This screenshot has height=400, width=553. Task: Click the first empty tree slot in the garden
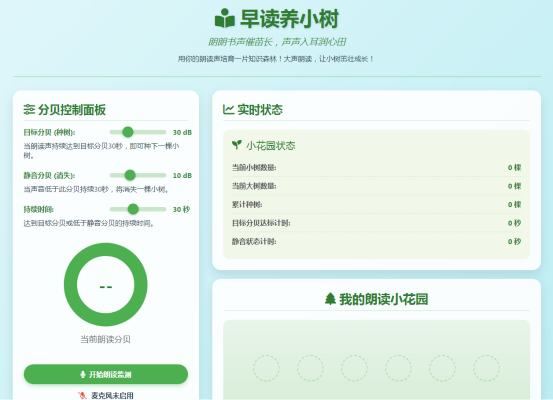pos(266,368)
